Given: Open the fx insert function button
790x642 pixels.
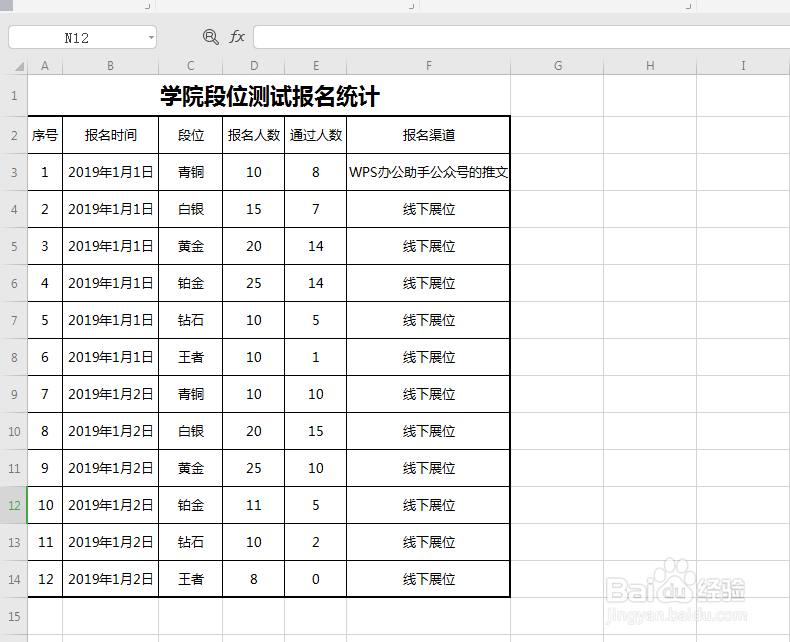Looking at the screenshot, I should point(237,37).
